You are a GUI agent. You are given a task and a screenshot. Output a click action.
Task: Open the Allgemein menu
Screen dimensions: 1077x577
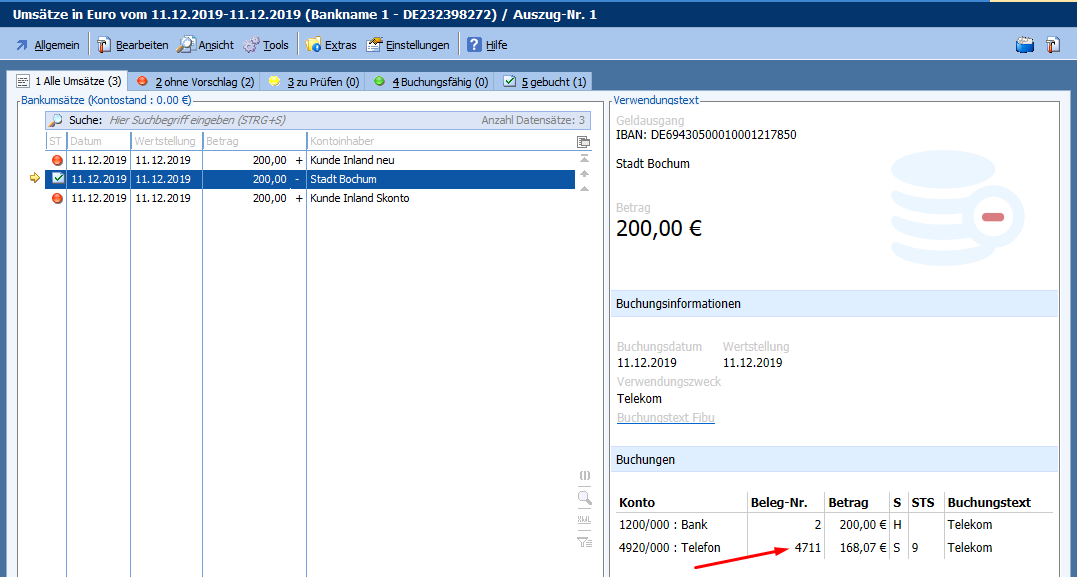point(47,45)
